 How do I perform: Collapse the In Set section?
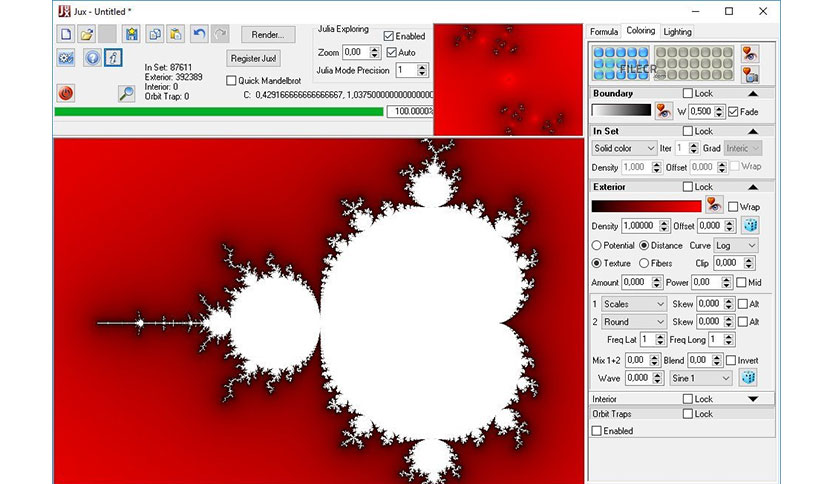[x=753, y=132]
